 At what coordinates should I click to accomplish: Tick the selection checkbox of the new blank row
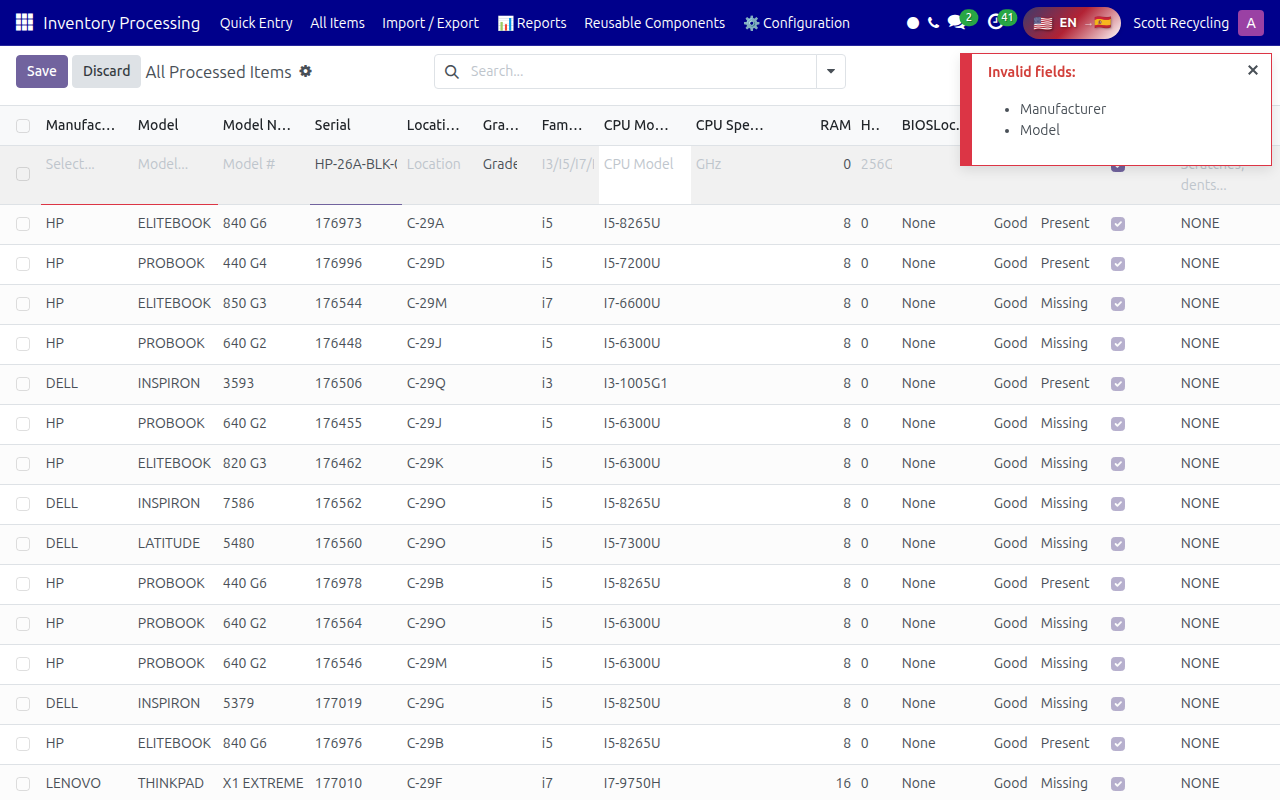click(23, 174)
